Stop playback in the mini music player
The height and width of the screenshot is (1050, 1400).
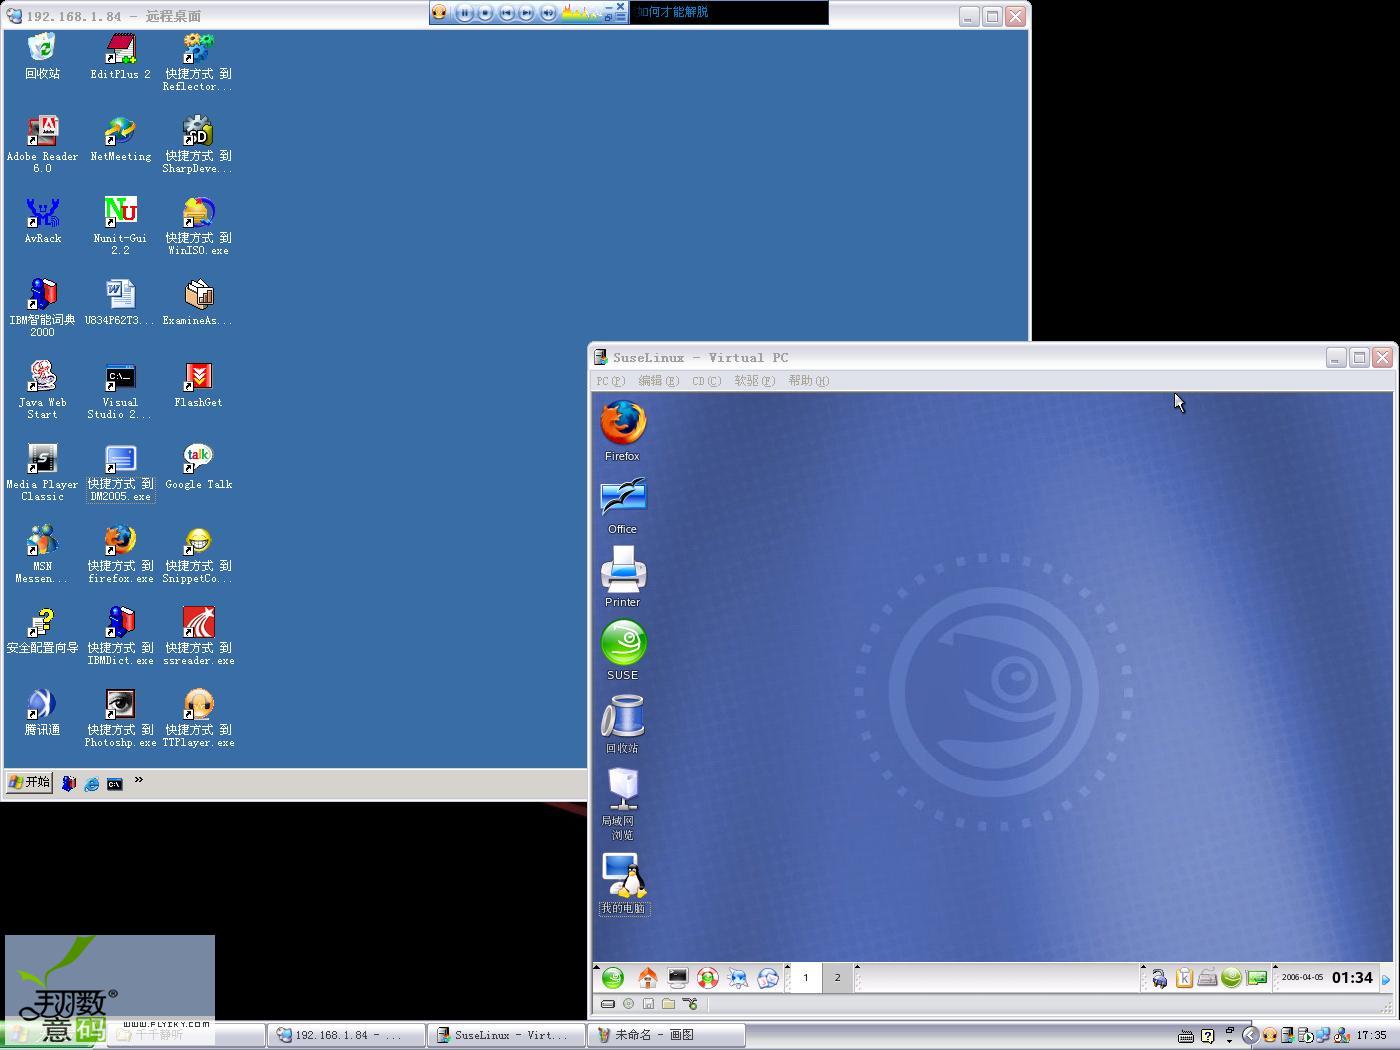pyautogui.click(x=486, y=13)
